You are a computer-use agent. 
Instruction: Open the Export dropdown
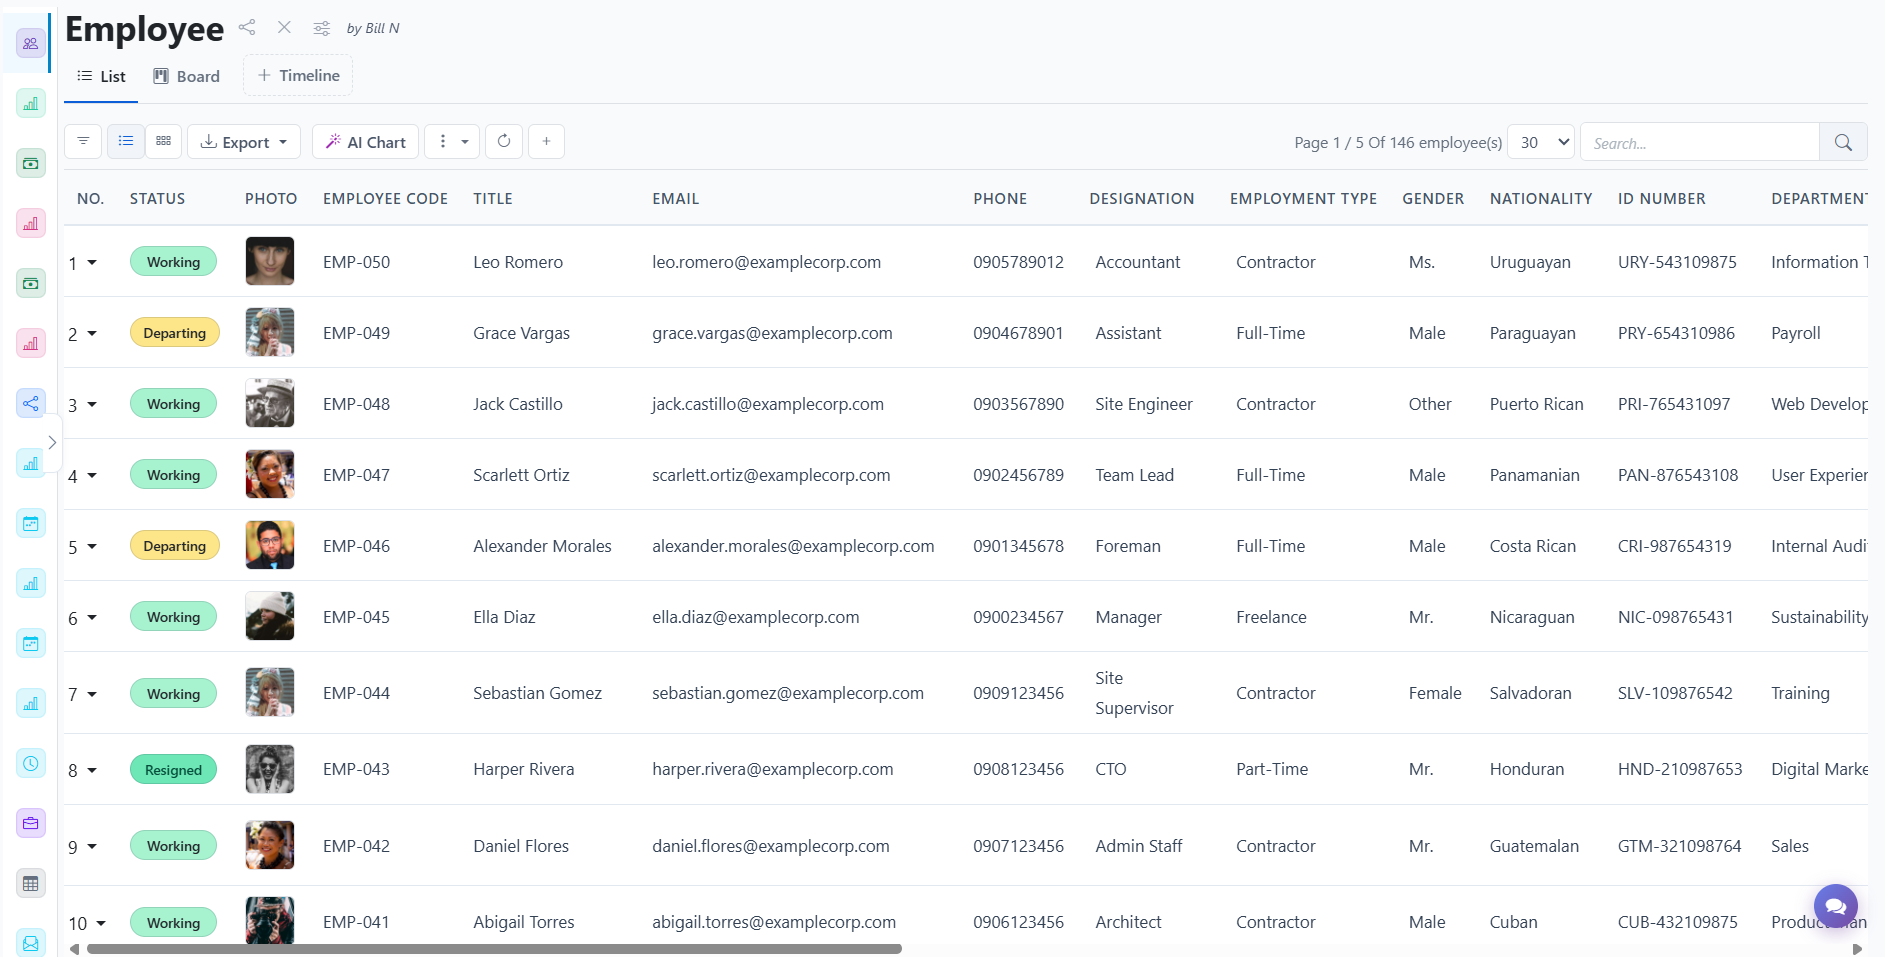[244, 142]
